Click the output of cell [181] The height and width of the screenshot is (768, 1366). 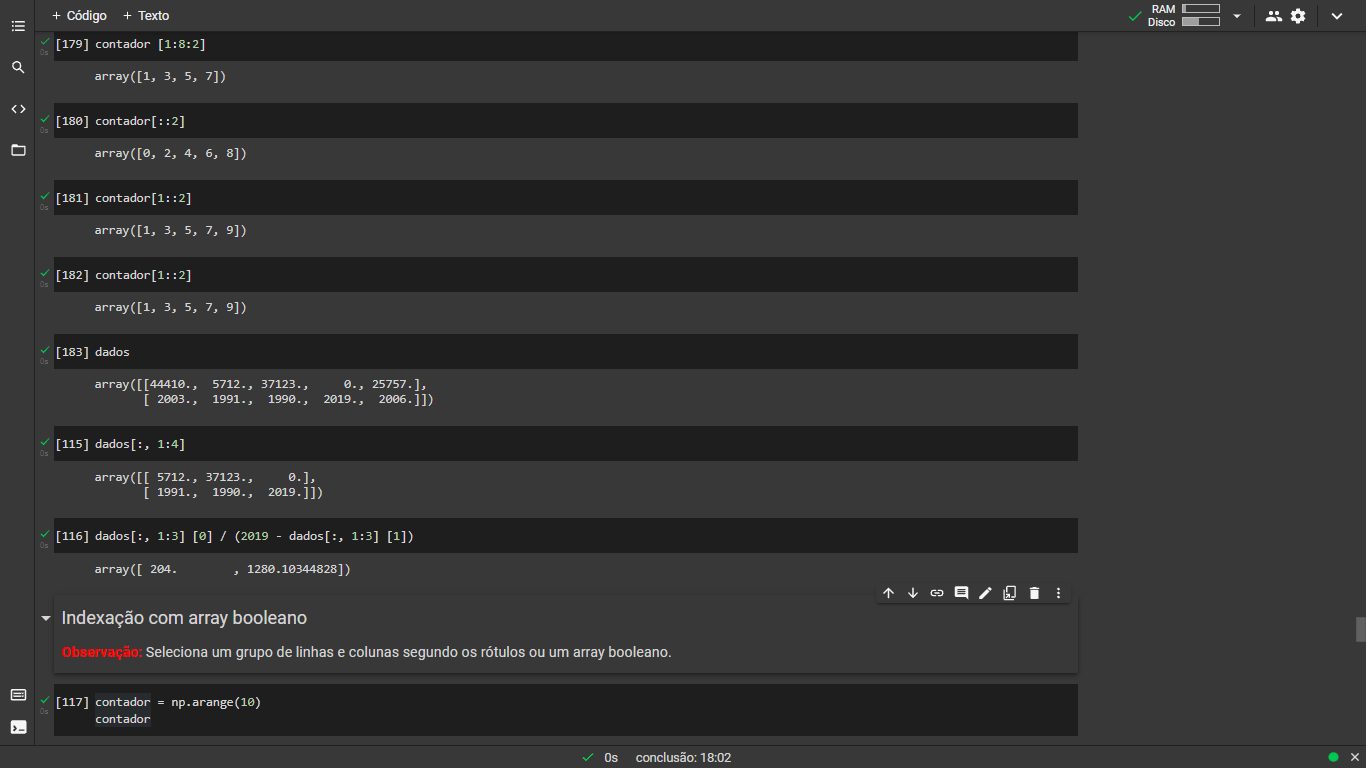(x=170, y=230)
